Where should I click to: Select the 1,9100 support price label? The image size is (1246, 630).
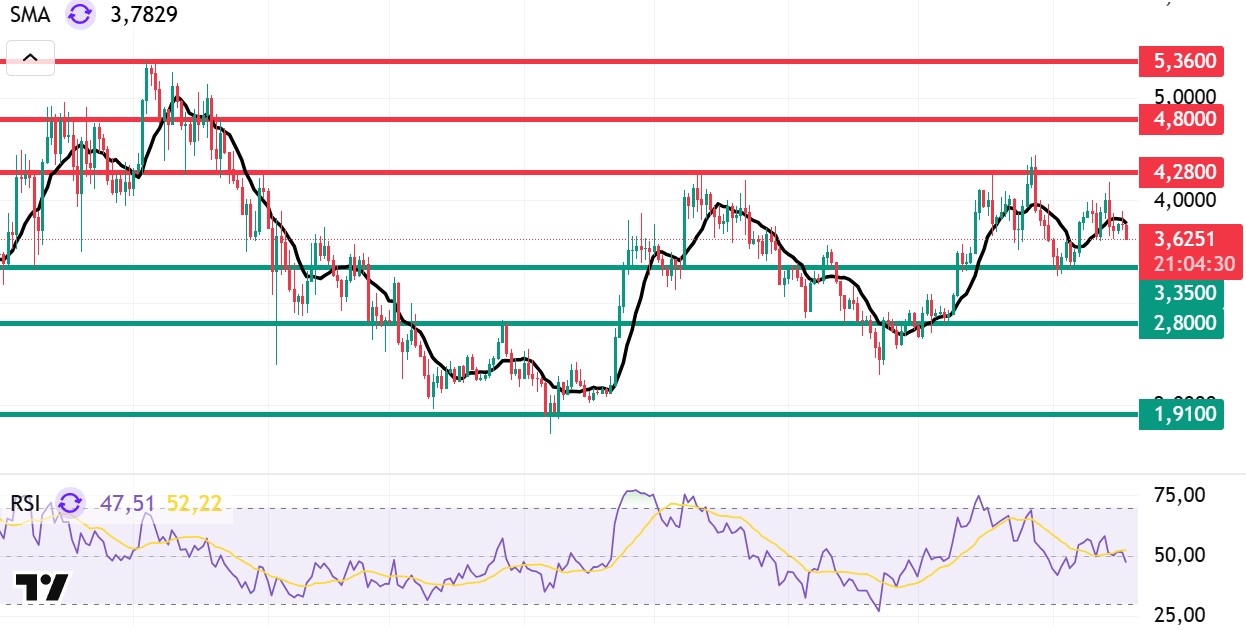pos(1181,413)
